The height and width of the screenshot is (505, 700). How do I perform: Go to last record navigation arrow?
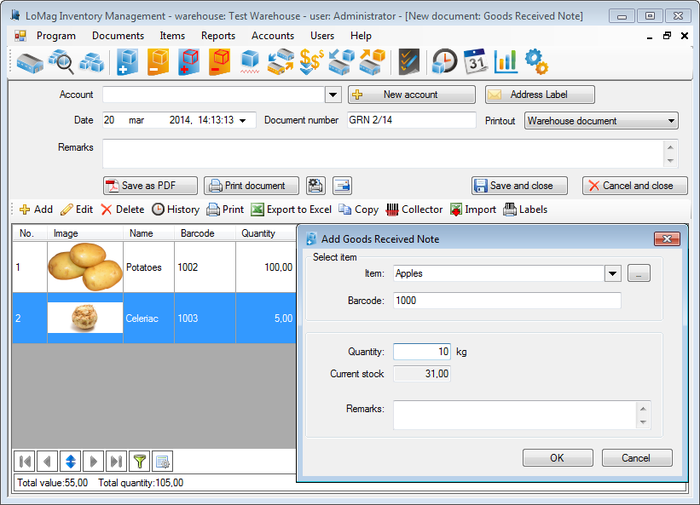click(x=116, y=461)
